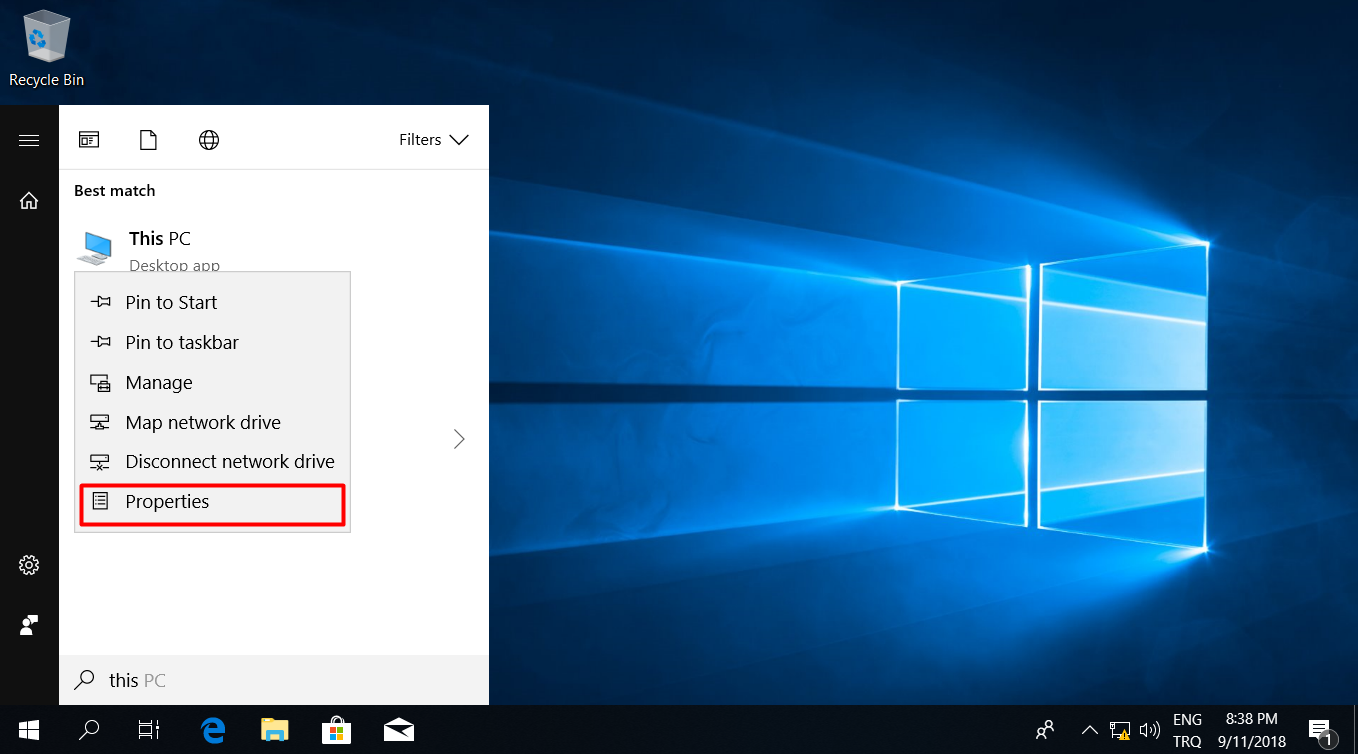
Task: Filter search results by Apps
Action: point(90,140)
